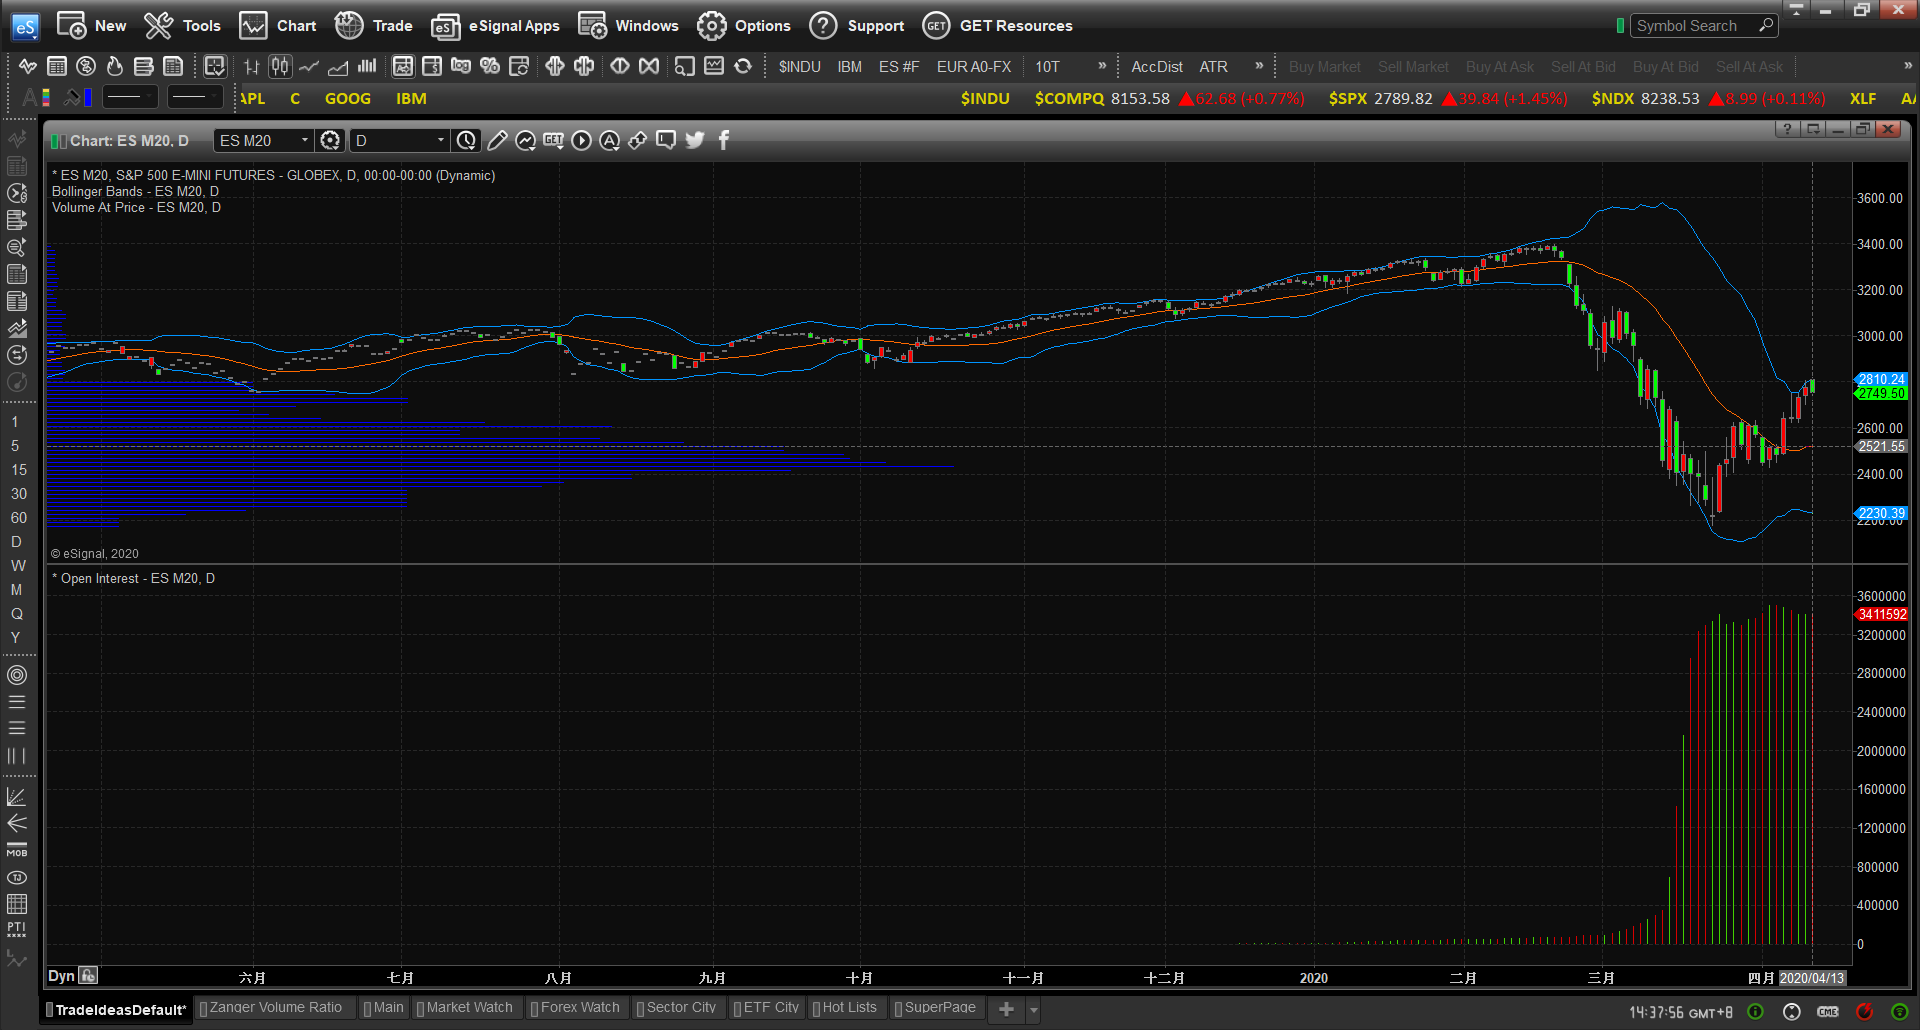1920x1030 pixels.
Task: Open the text color palette swatch
Action: tap(46, 97)
